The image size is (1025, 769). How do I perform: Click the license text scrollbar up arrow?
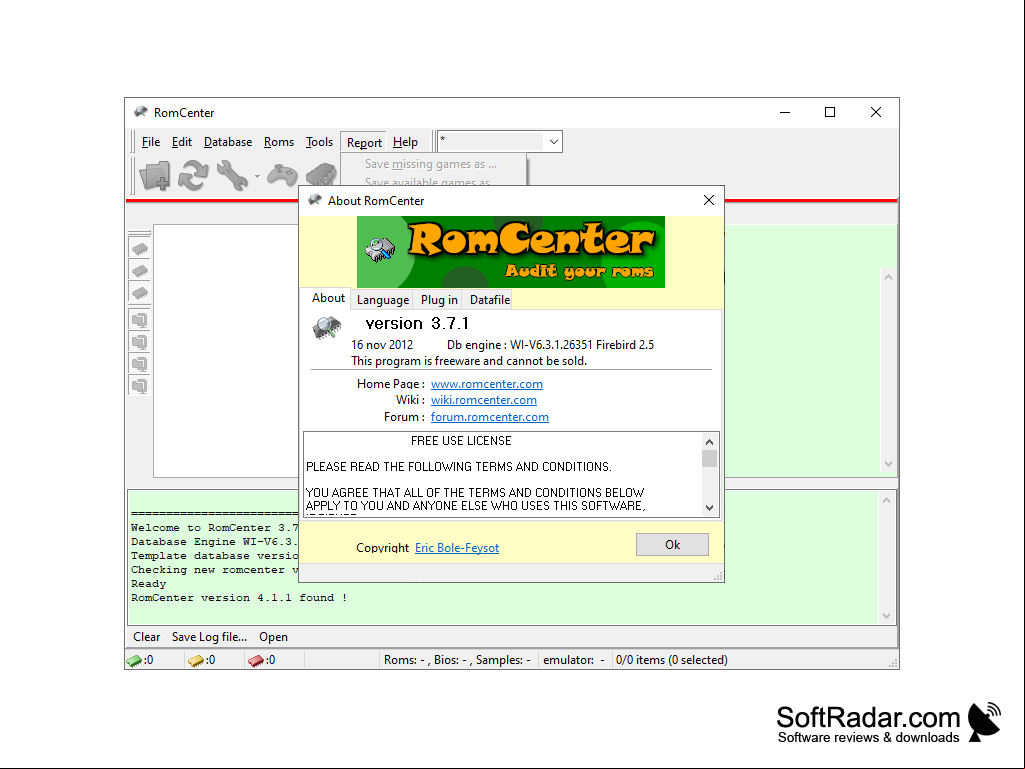pyautogui.click(x=709, y=442)
